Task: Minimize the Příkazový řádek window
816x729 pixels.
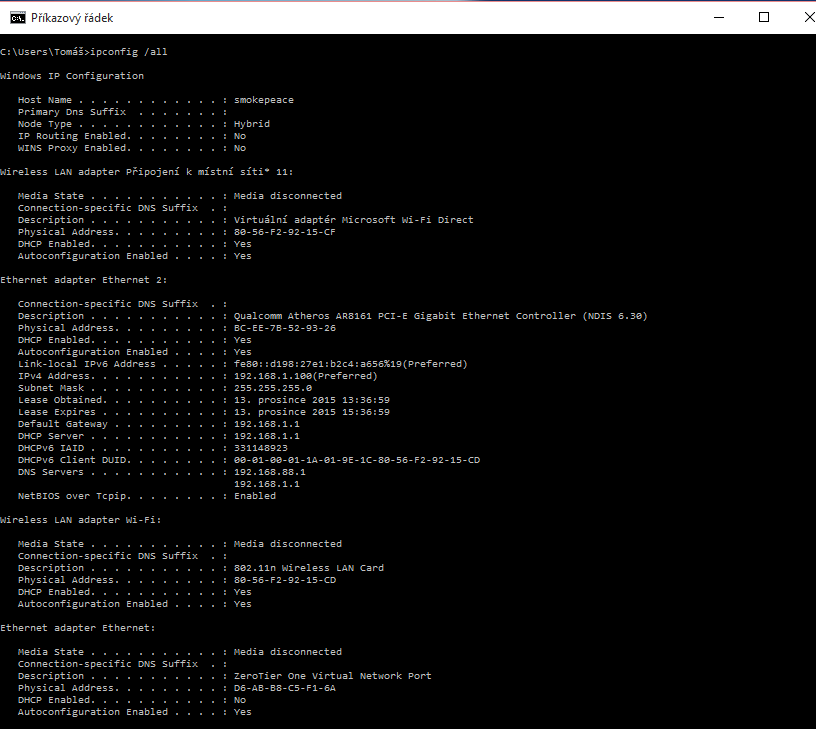Action: point(719,18)
